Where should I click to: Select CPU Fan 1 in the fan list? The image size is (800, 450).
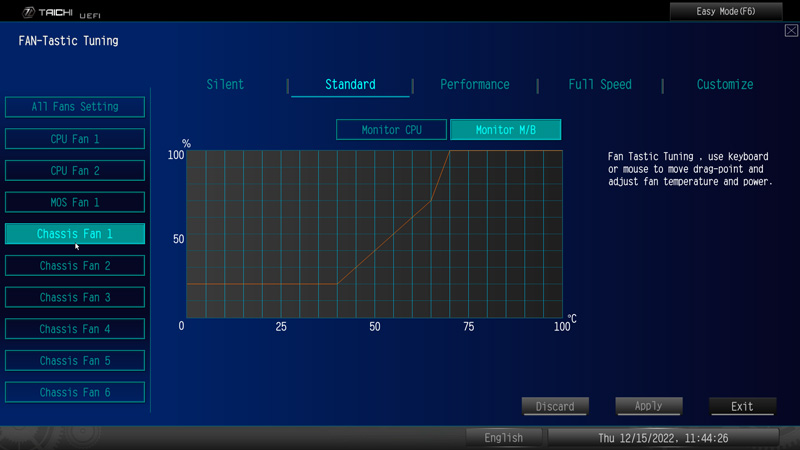(75, 139)
